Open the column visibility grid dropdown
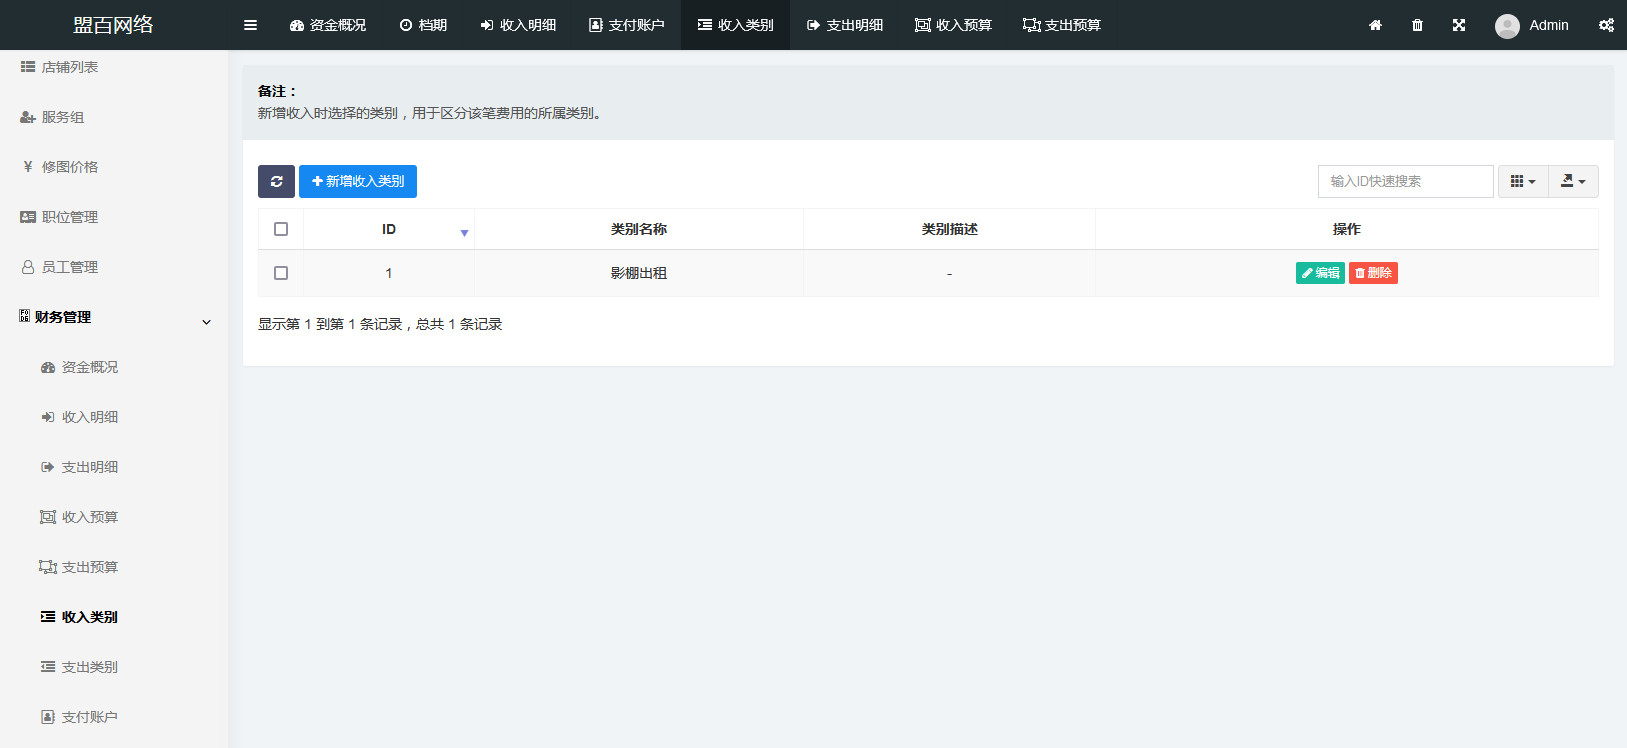 tap(1522, 181)
